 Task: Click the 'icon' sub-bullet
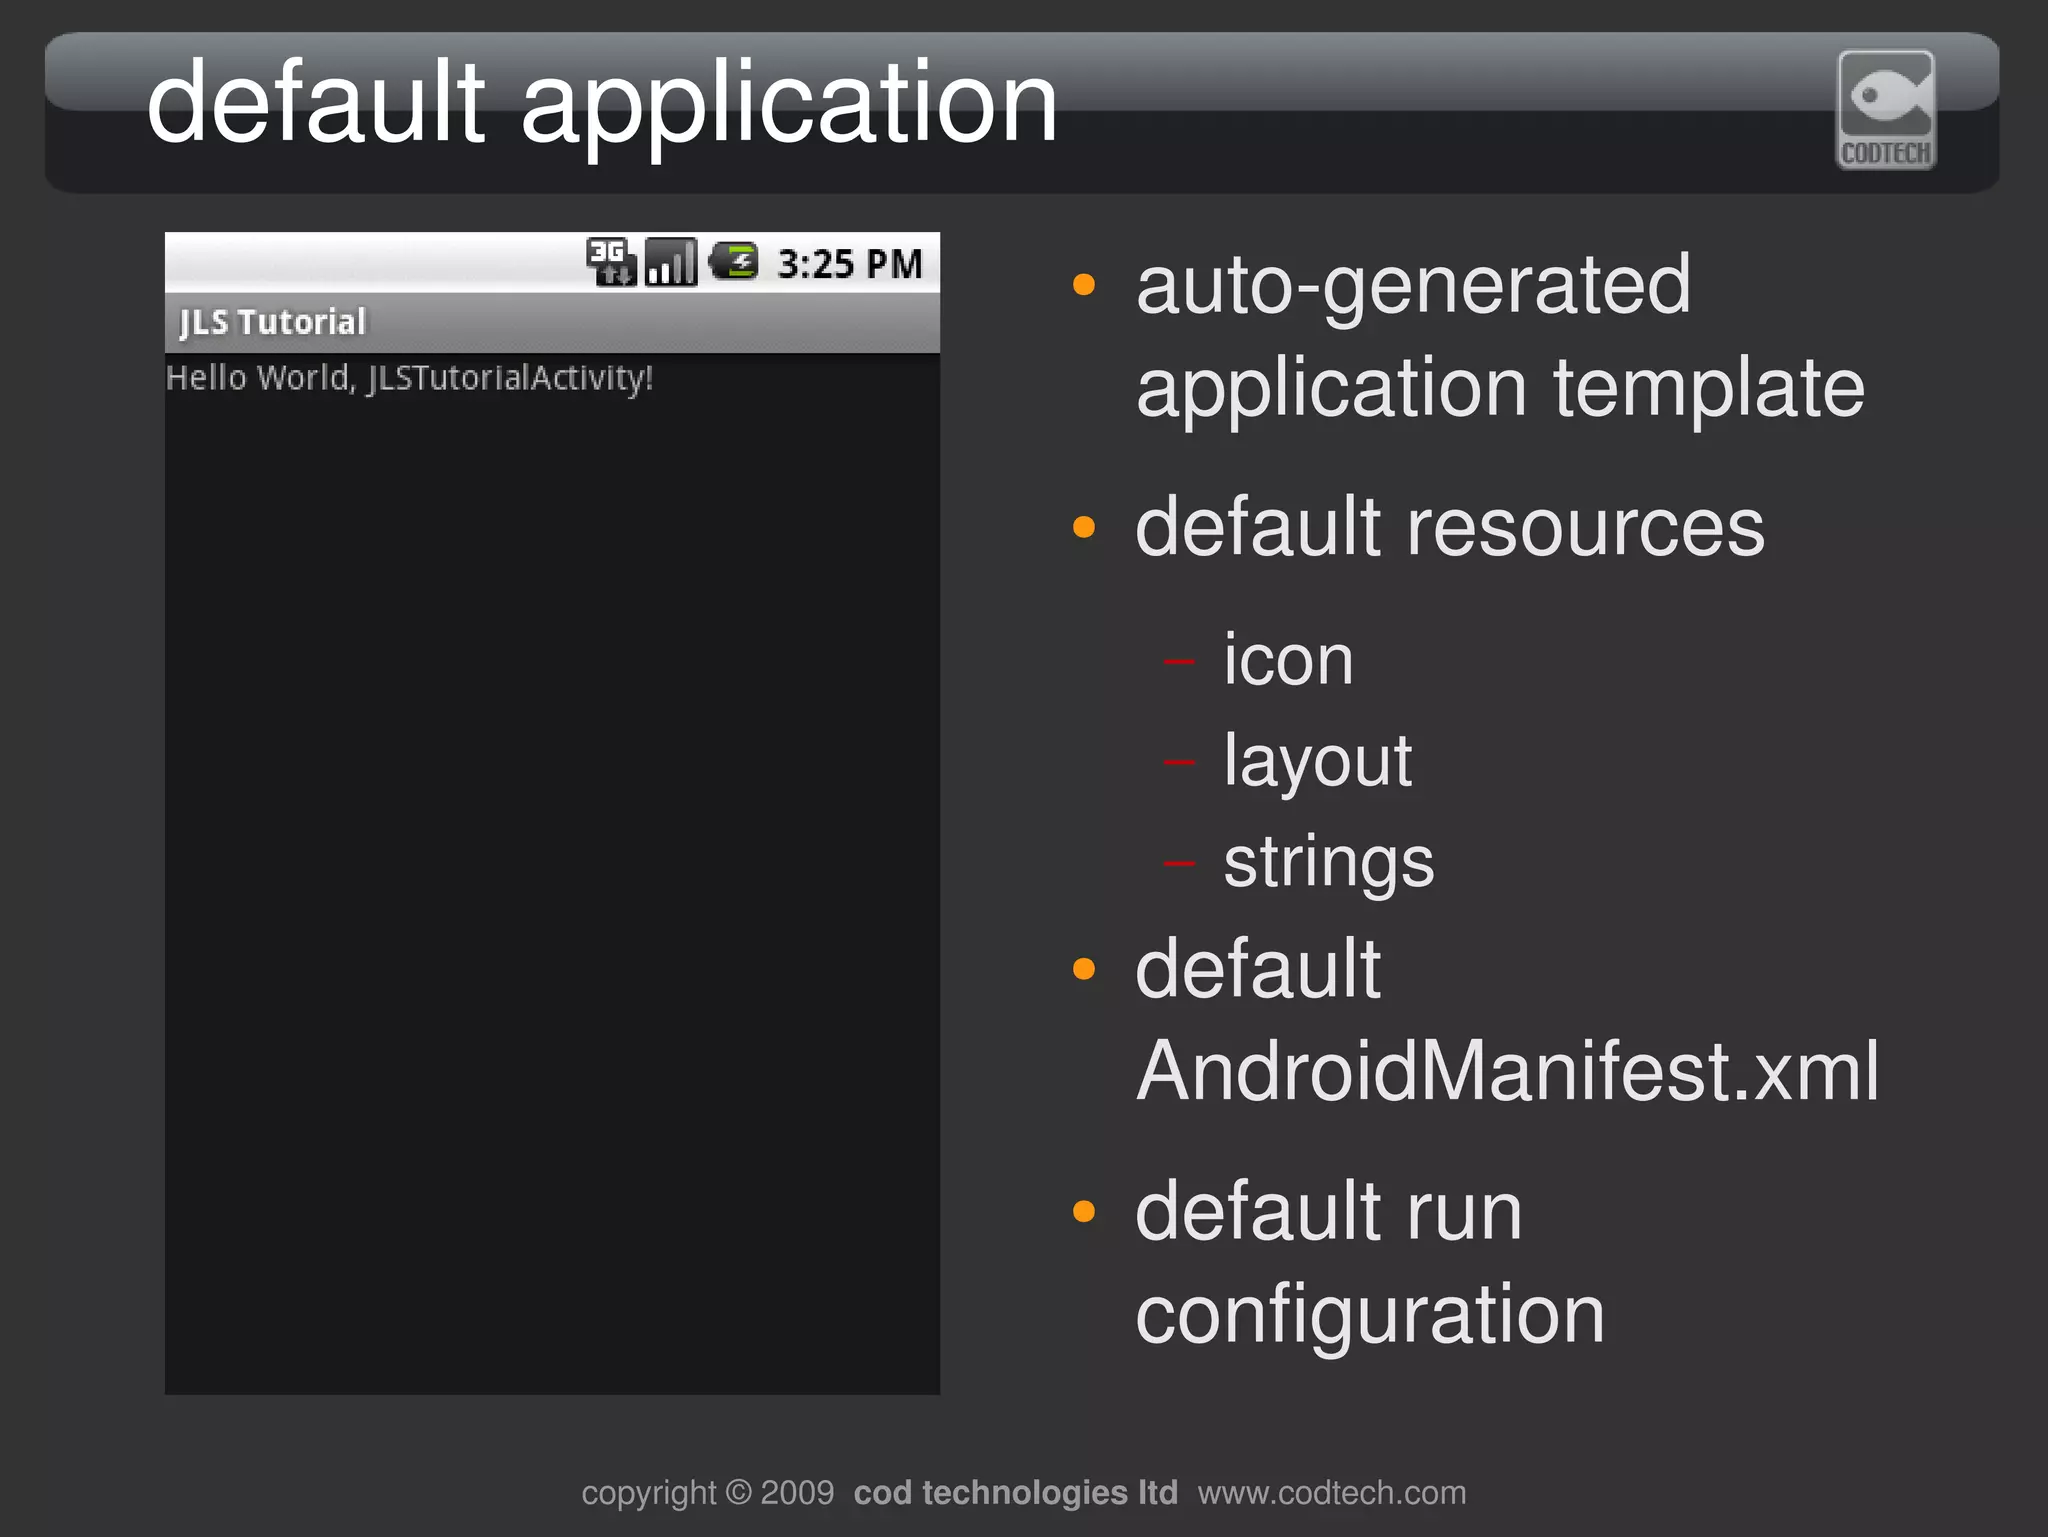click(x=1288, y=660)
